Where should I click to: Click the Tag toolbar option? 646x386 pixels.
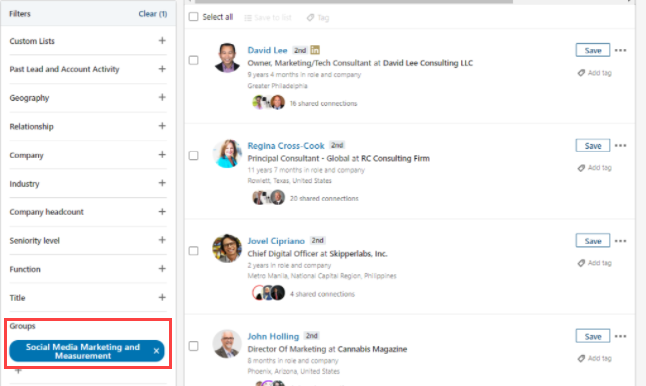click(318, 18)
